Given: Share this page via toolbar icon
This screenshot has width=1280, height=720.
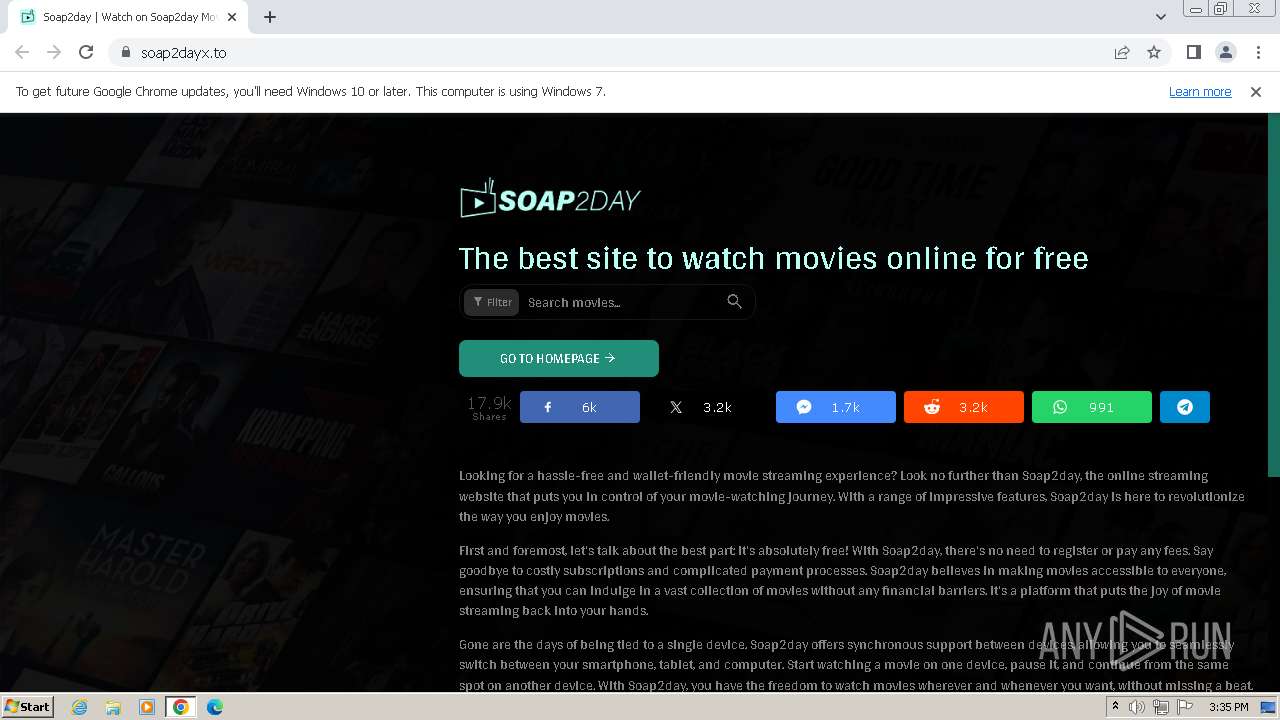Looking at the screenshot, I should click(1122, 52).
